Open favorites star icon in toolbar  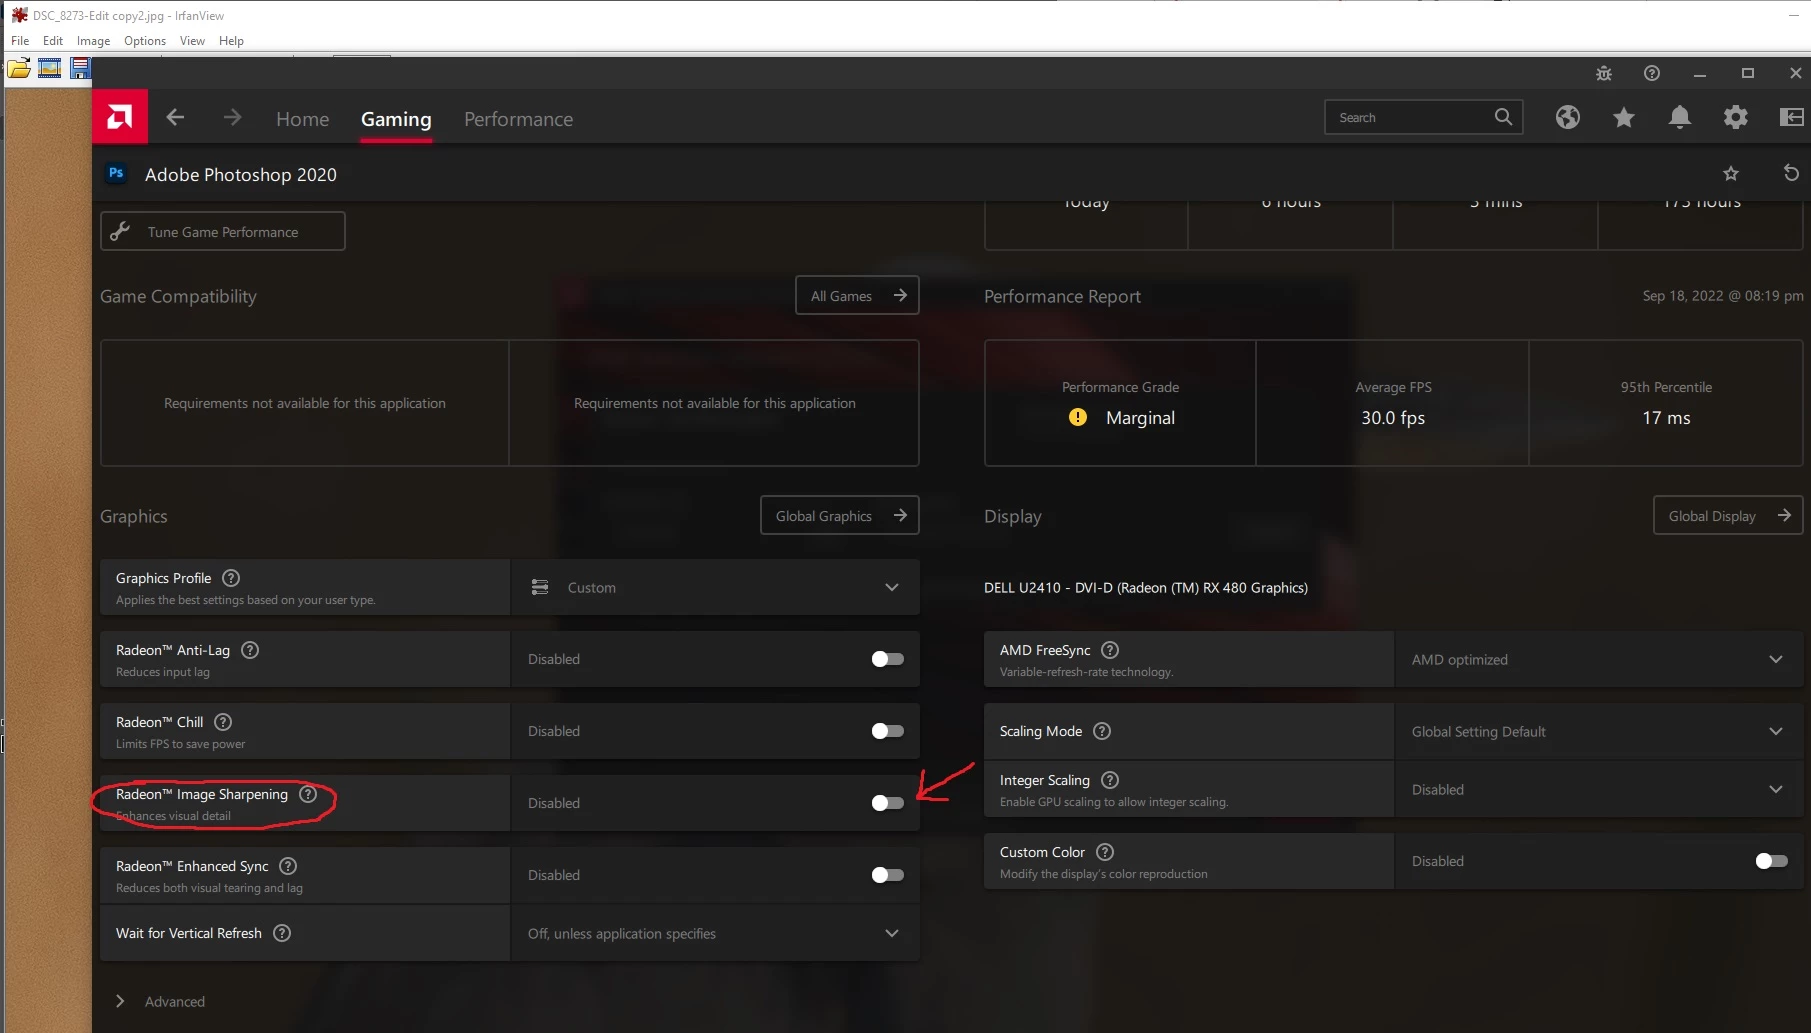click(x=1624, y=117)
